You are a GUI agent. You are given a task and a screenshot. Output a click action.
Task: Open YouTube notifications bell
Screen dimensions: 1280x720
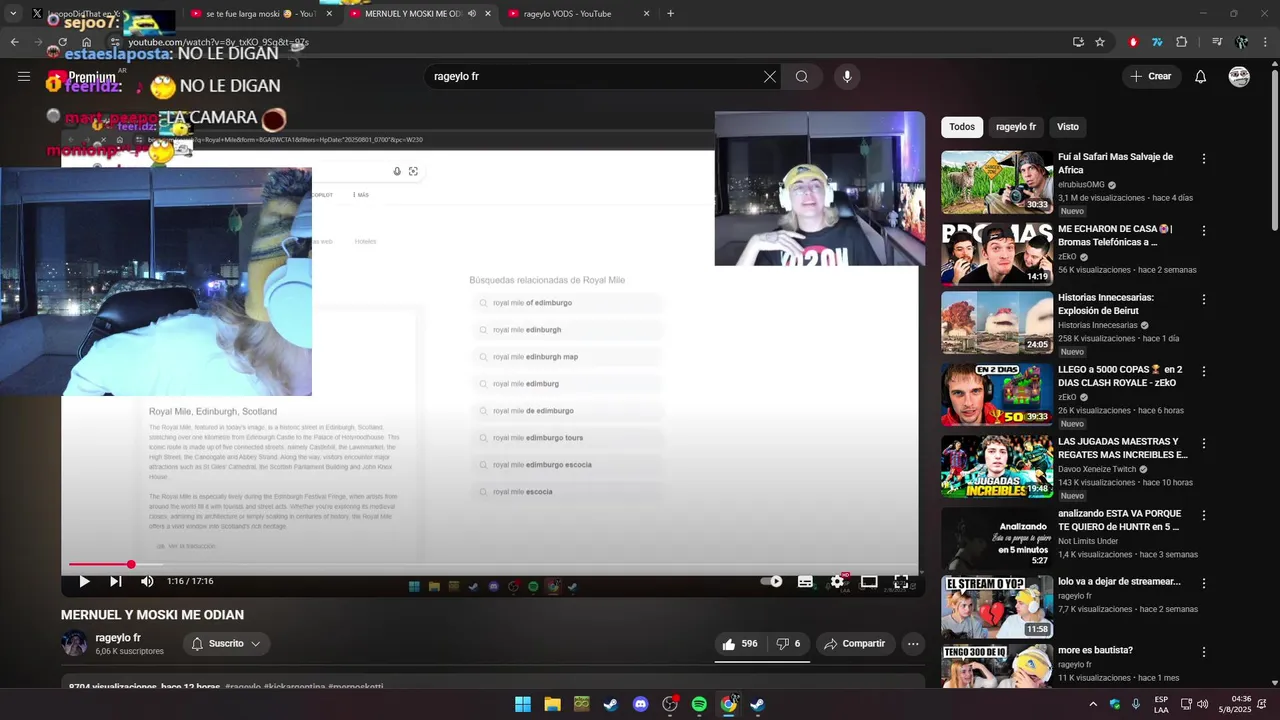1201,77
